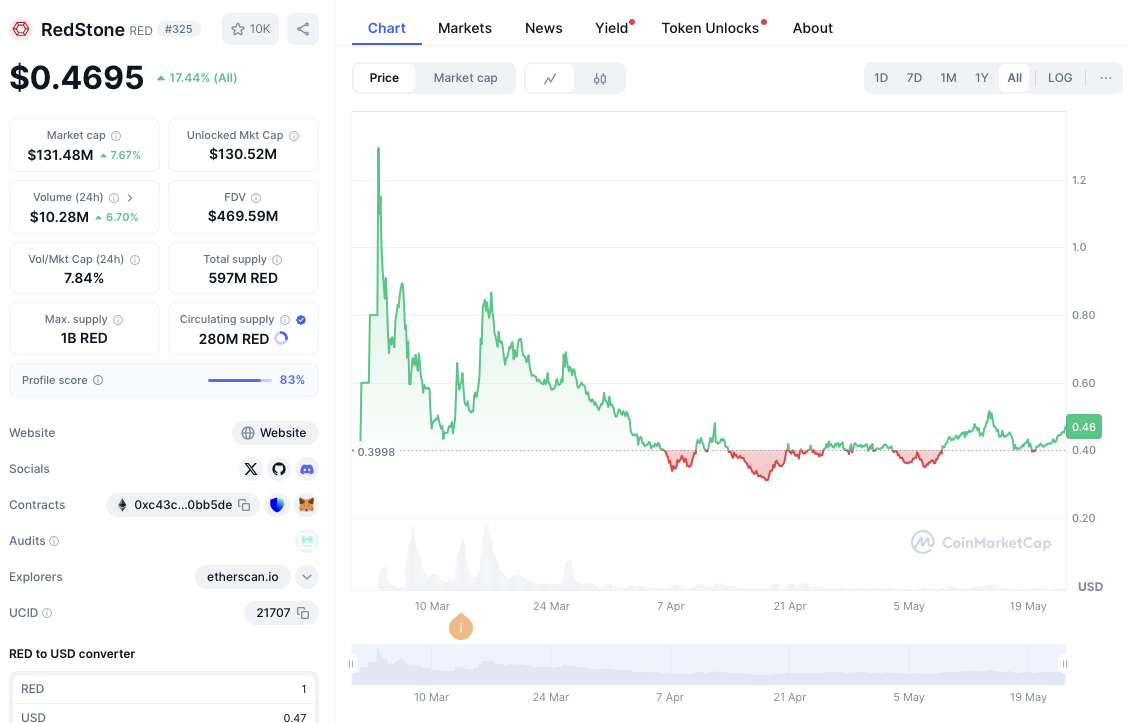Set chart range to 1M

coord(948,78)
